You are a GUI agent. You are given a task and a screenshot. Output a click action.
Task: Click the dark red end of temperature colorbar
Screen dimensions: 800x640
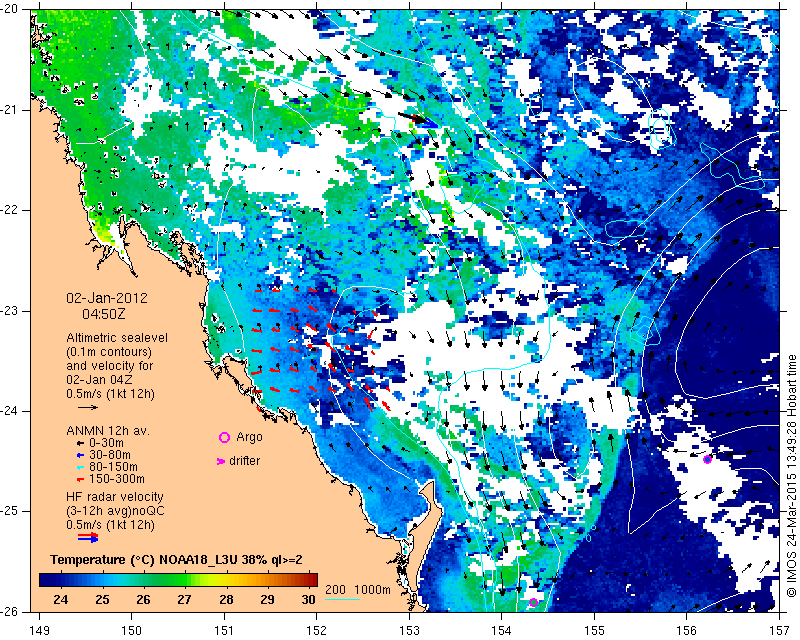tap(313, 580)
